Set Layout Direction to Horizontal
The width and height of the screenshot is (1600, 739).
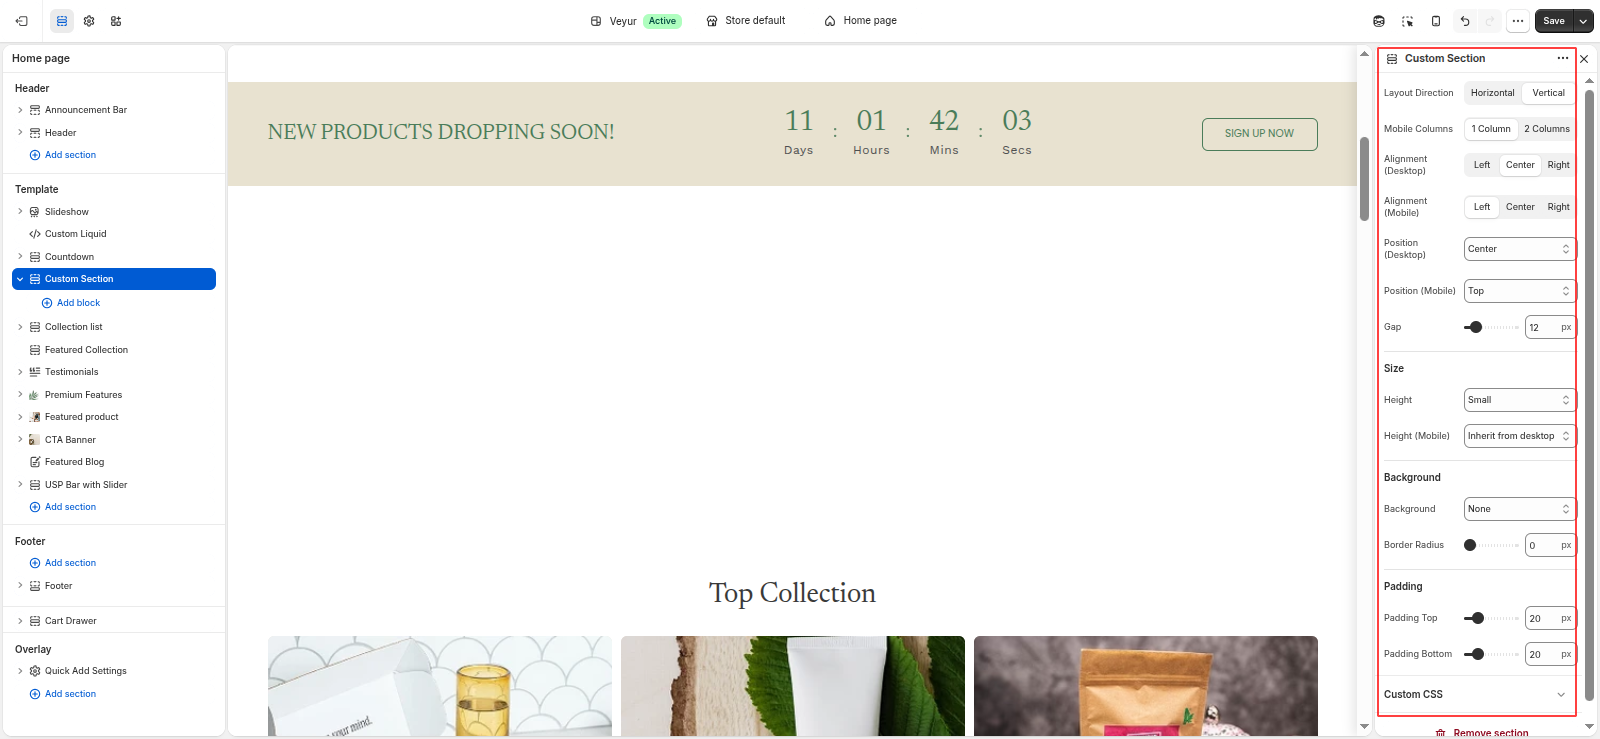point(1492,93)
